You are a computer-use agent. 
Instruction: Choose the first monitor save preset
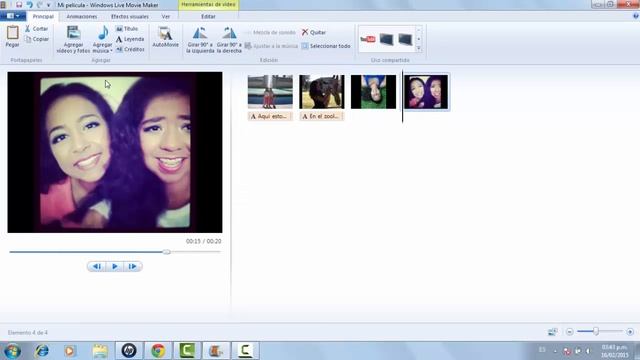click(386, 39)
